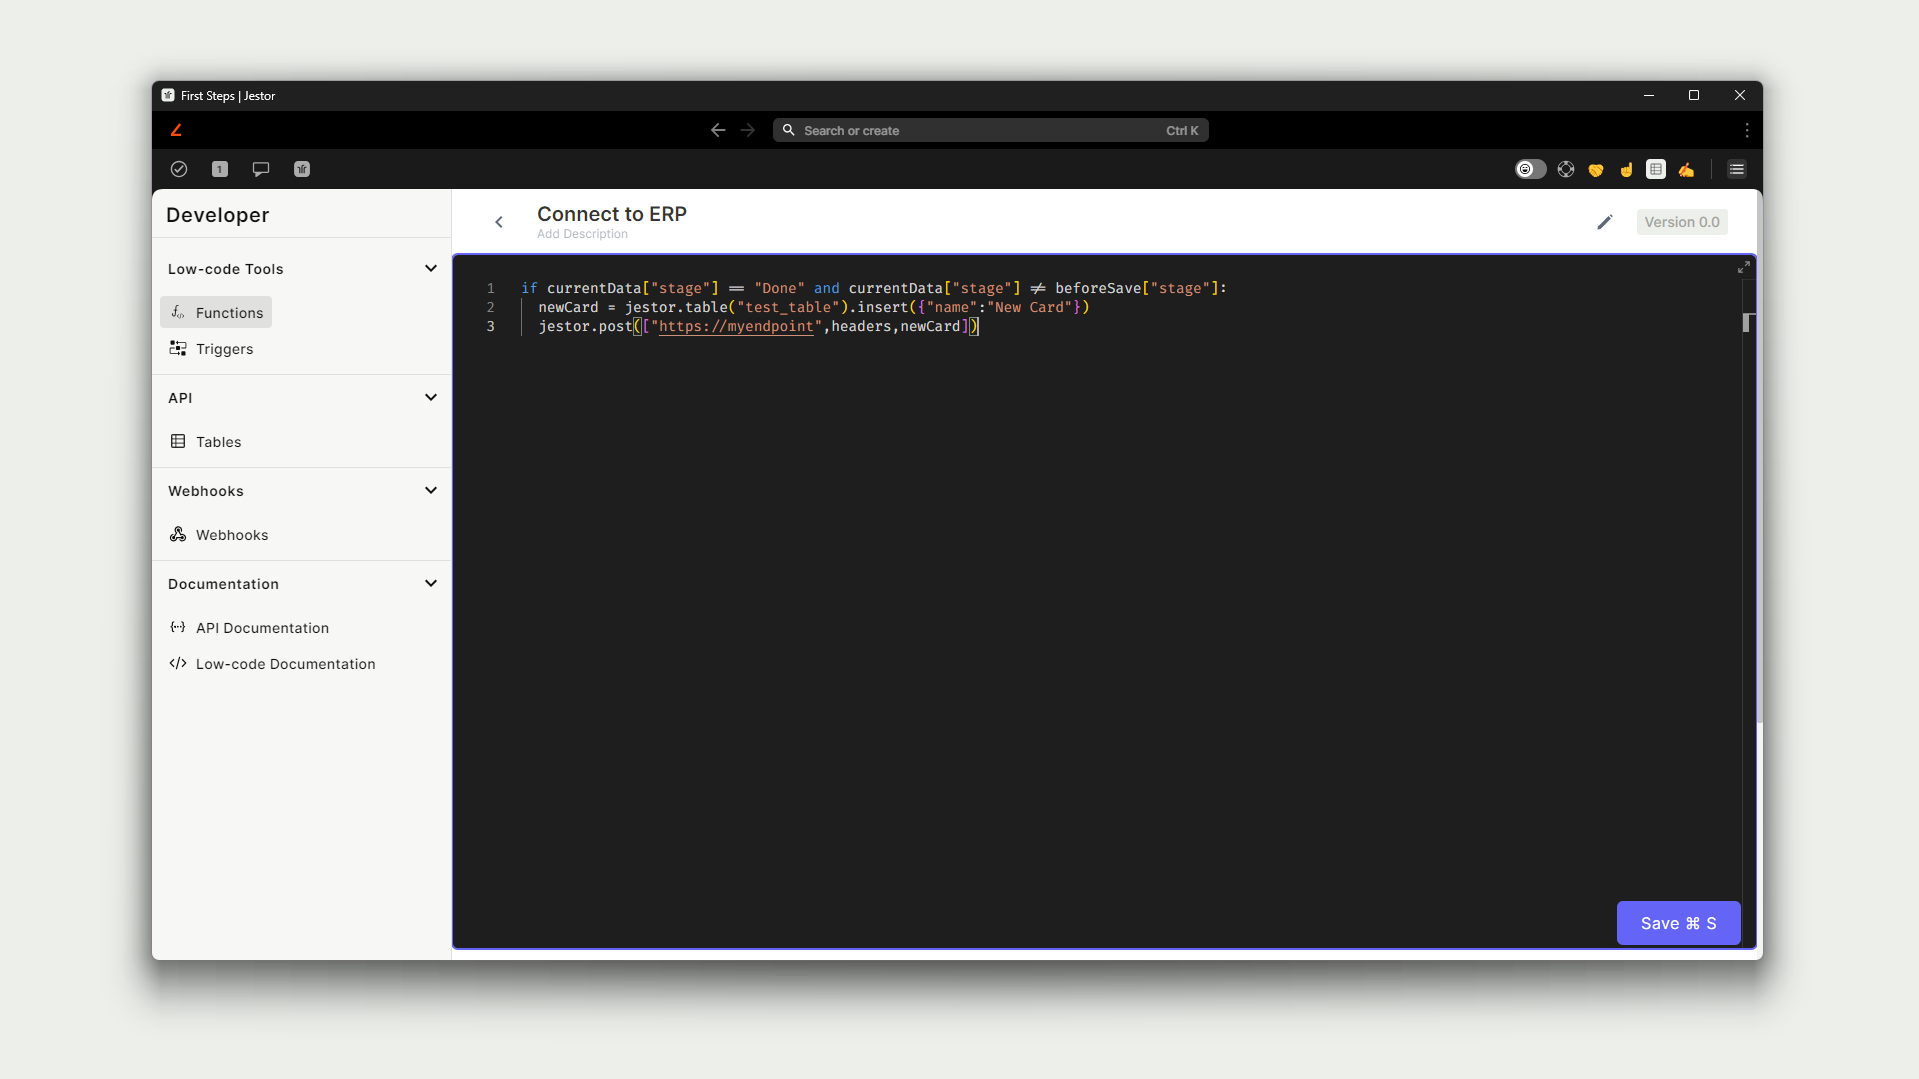Screen dimensions: 1919x1079
Task: Click Add Description text
Action: coord(582,234)
